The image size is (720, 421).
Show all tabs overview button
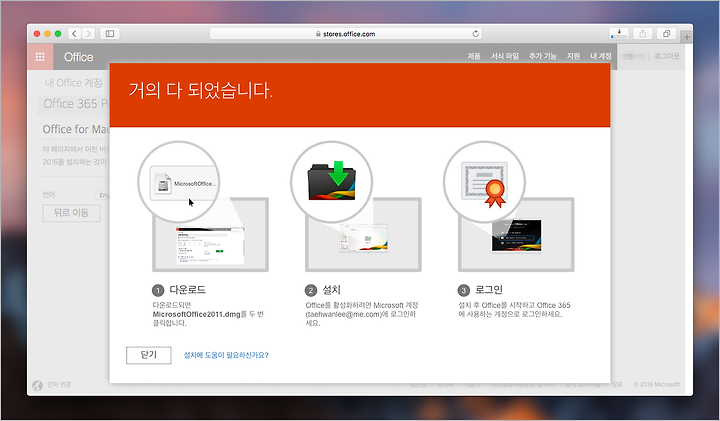pos(666,34)
